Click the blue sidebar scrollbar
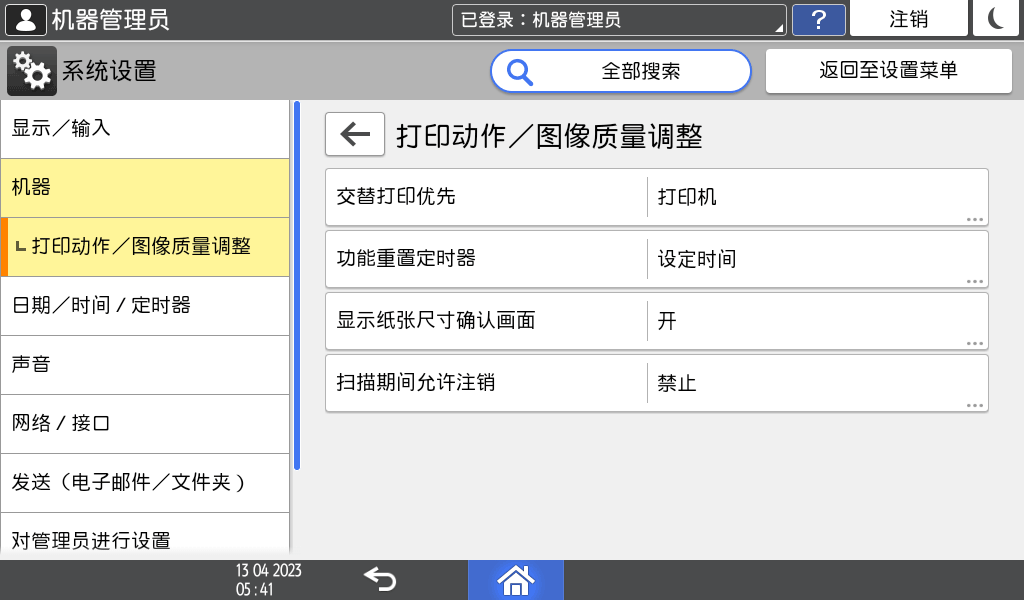1024x600 pixels. click(296, 285)
